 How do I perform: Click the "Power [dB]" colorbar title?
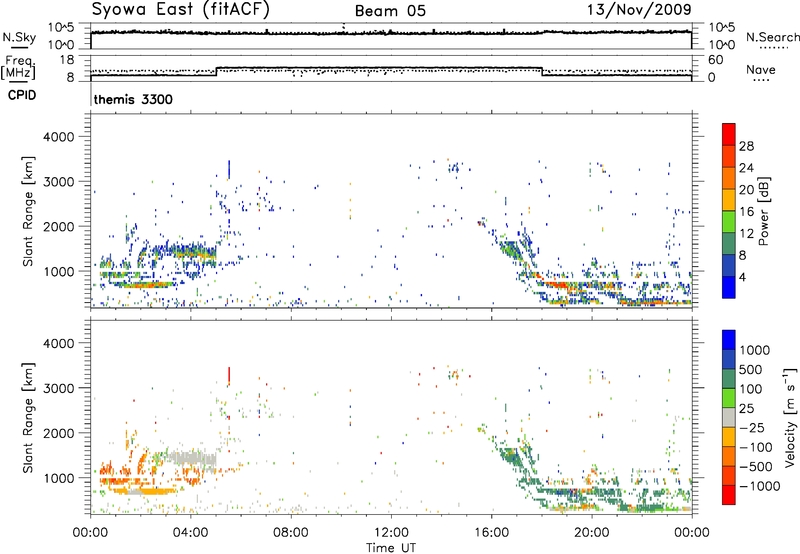pos(764,211)
